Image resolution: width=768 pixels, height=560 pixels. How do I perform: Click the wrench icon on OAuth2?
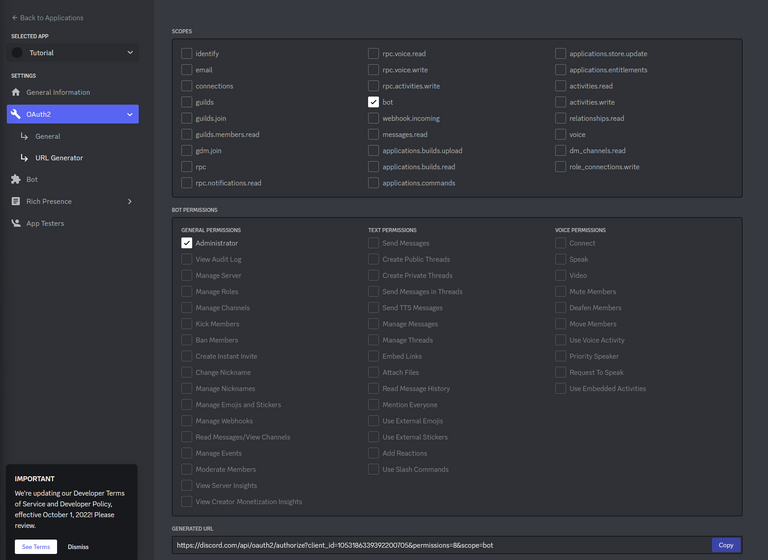click(16, 114)
